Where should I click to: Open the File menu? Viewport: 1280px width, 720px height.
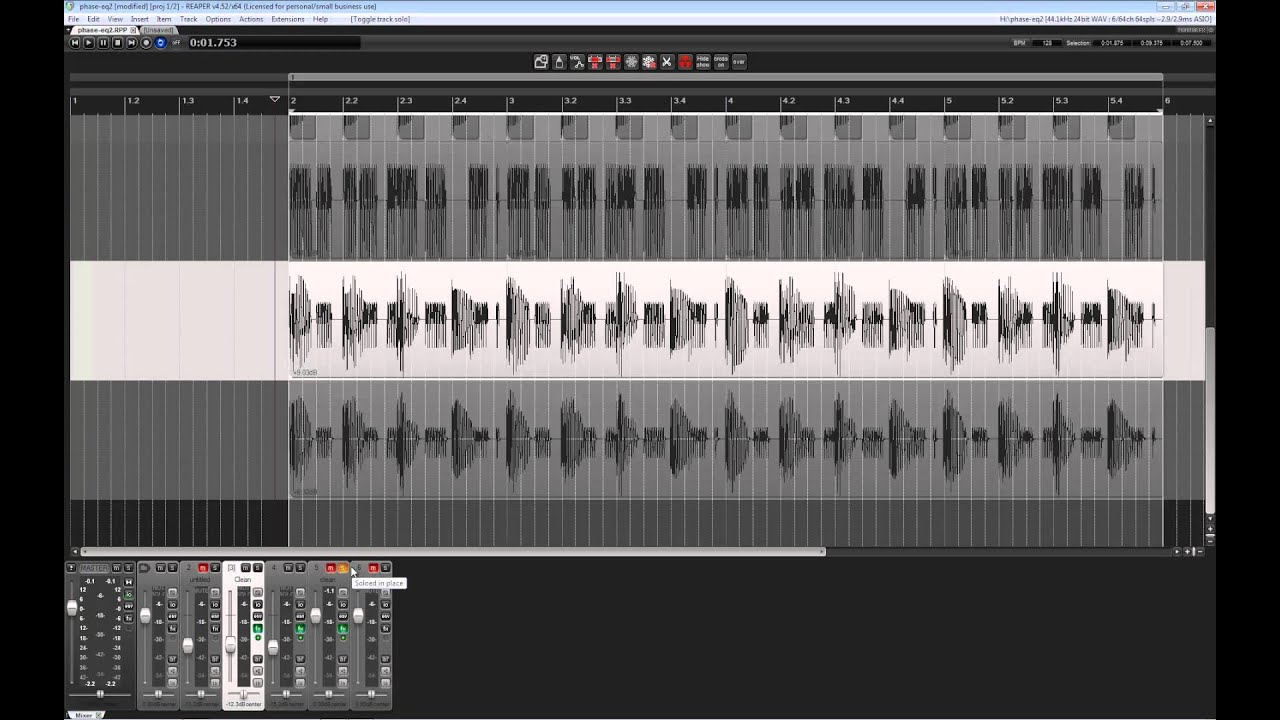tap(74, 19)
